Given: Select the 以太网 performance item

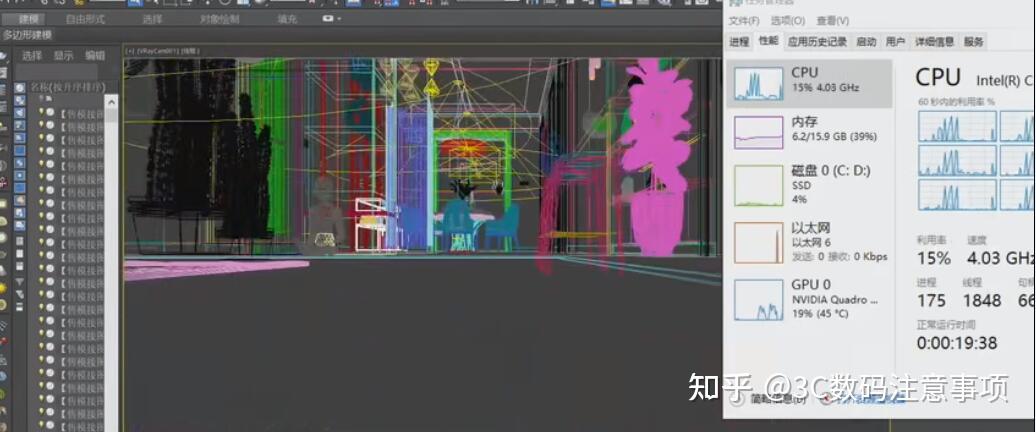Looking at the screenshot, I should pos(809,242).
